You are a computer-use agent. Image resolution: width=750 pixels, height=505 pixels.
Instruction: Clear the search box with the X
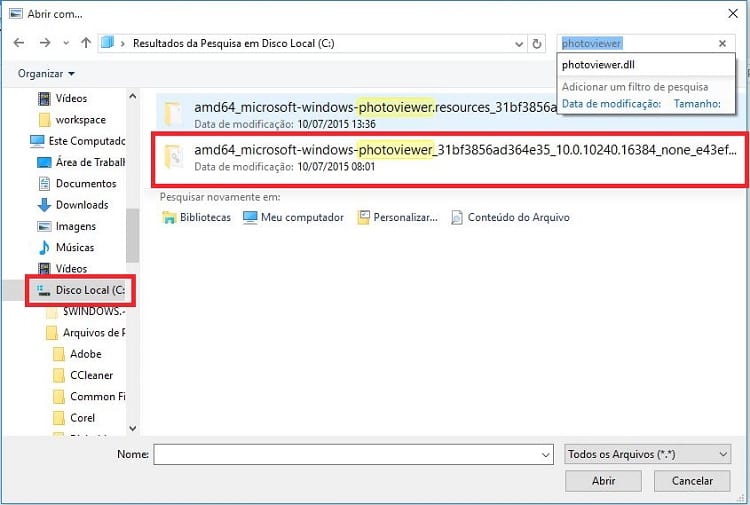pyautogui.click(x=722, y=44)
